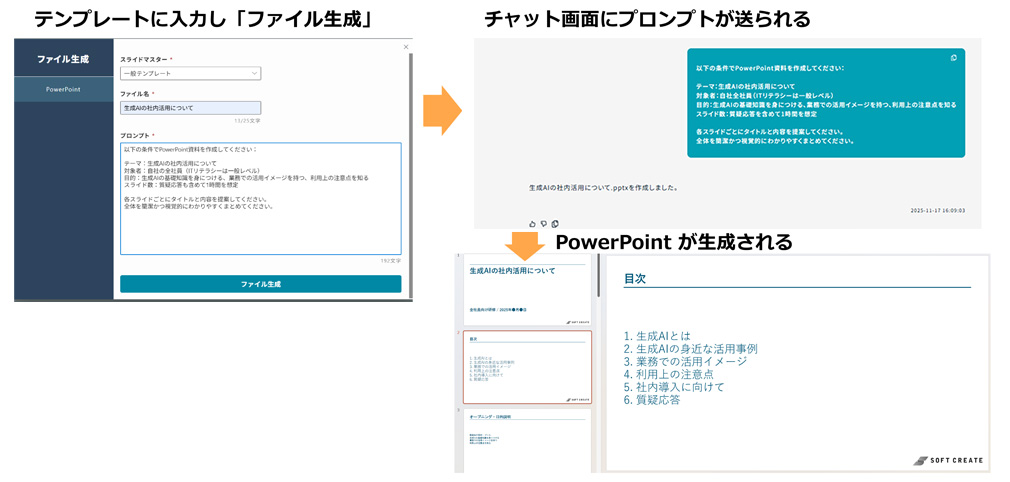
Task: Click the スライドマスター field label
Action: click(x=144, y=59)
